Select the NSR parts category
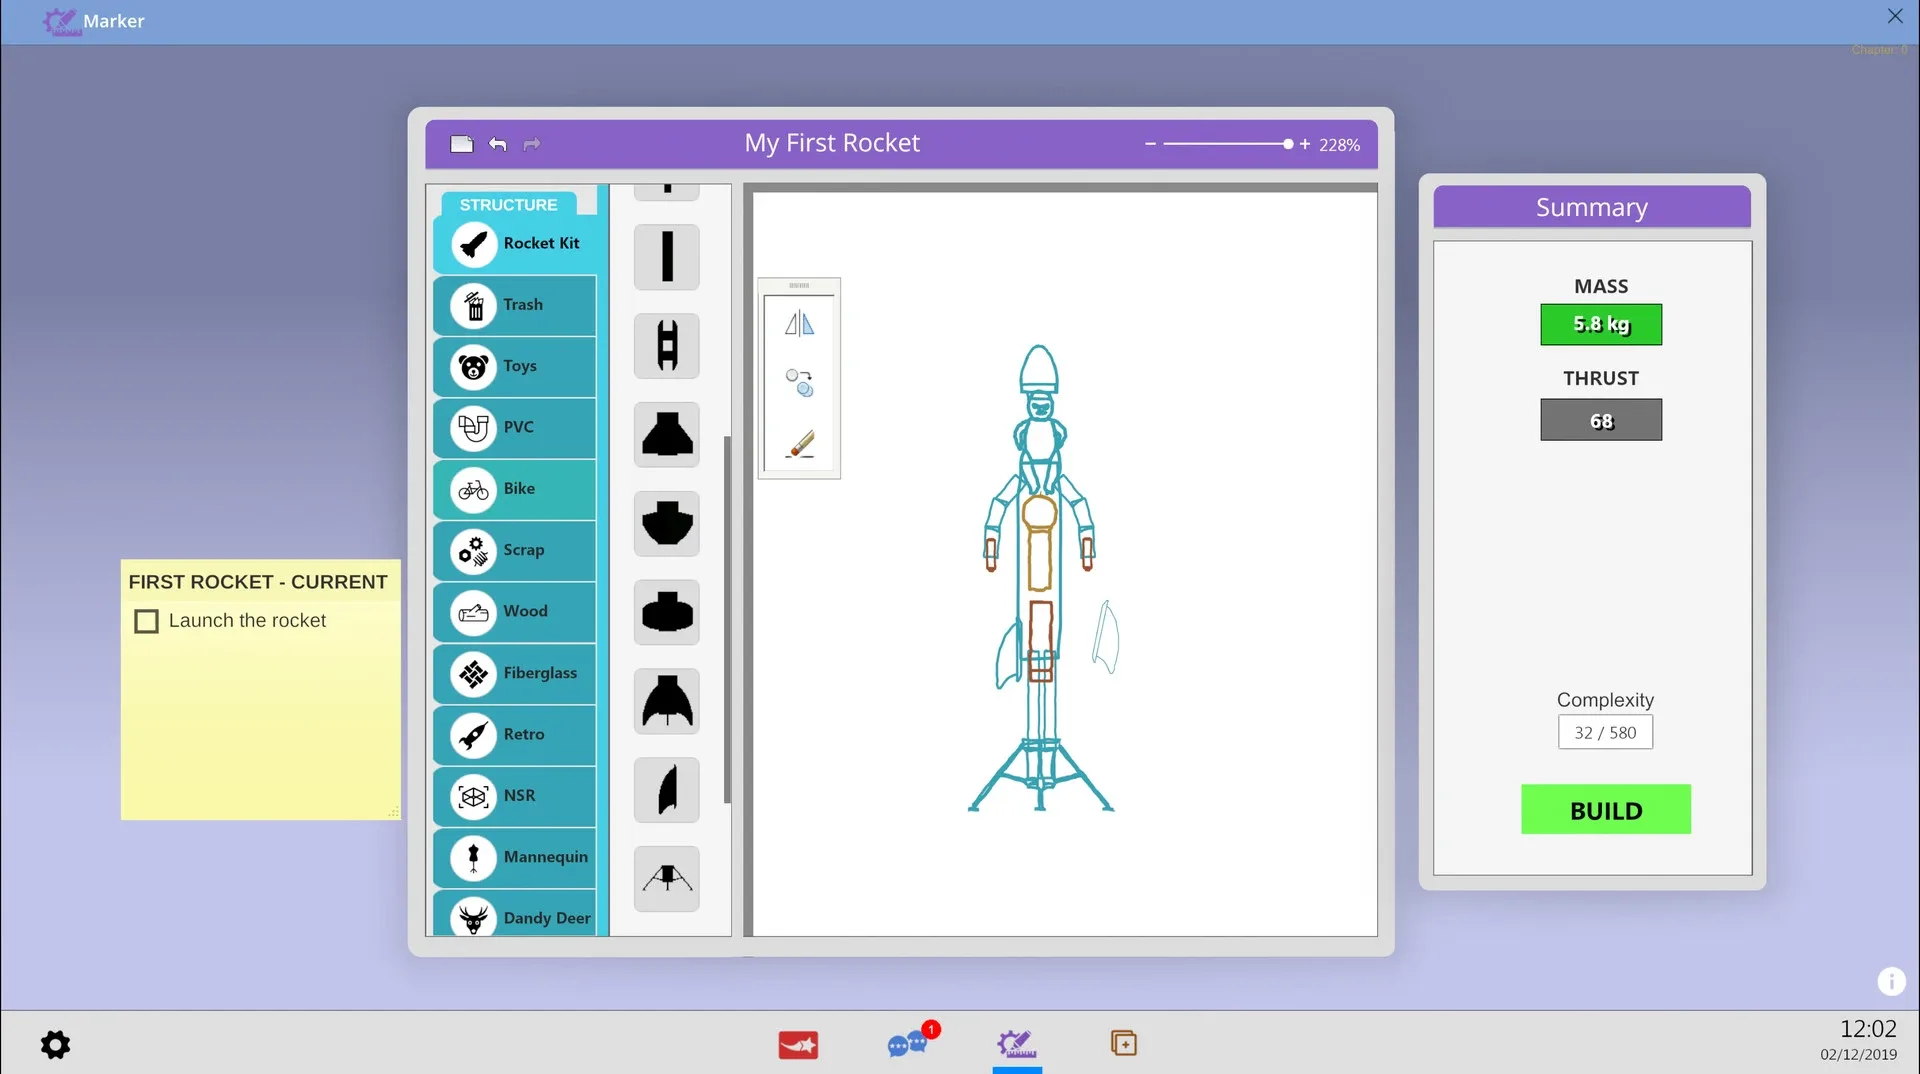This screenshot has width=1920, height=1074. [x=514, y=796]
